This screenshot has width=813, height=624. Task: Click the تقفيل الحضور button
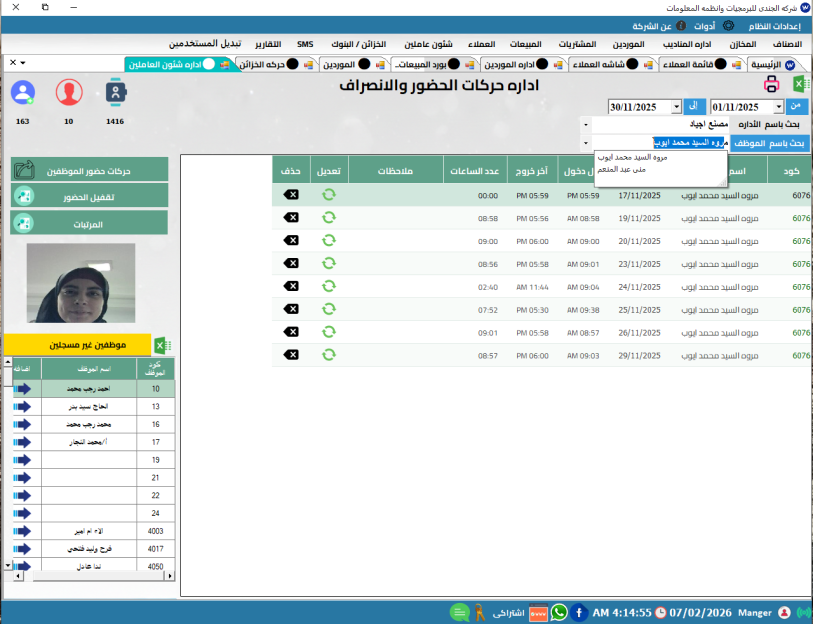[x=89, y=197]
